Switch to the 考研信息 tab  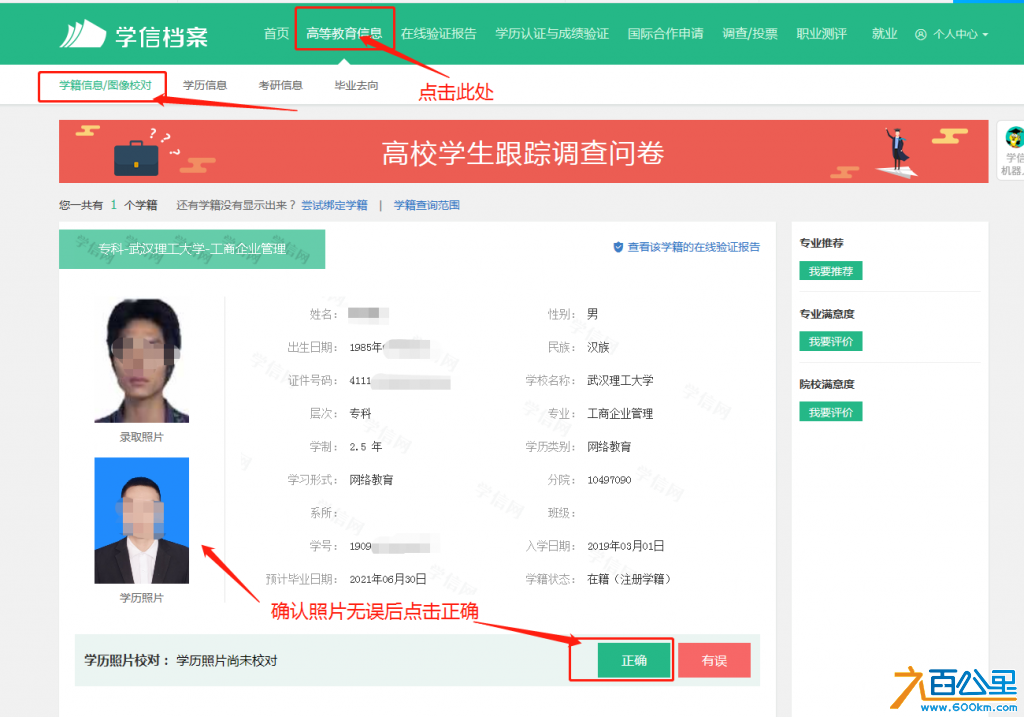[x=280, y=85]
